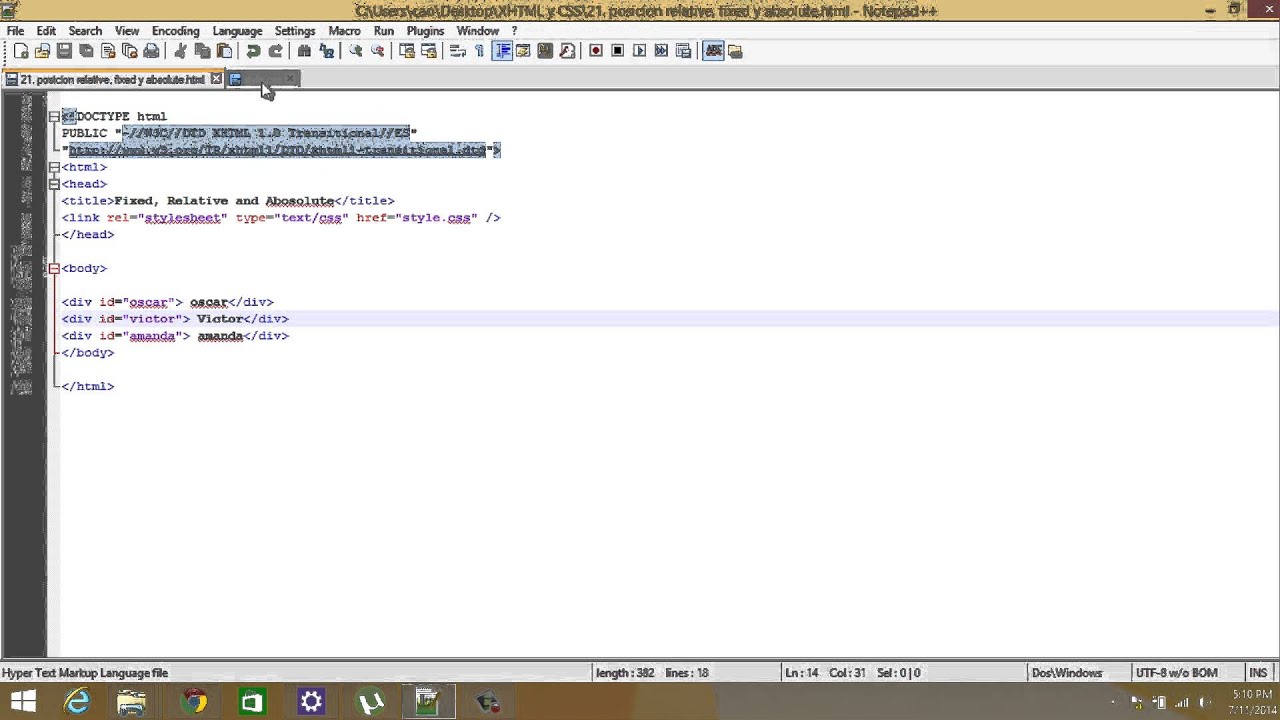Collapse the DOCTYPE fold marker
The width and height of the screenshot is (1280, 720).
click(x=54, y=116)
